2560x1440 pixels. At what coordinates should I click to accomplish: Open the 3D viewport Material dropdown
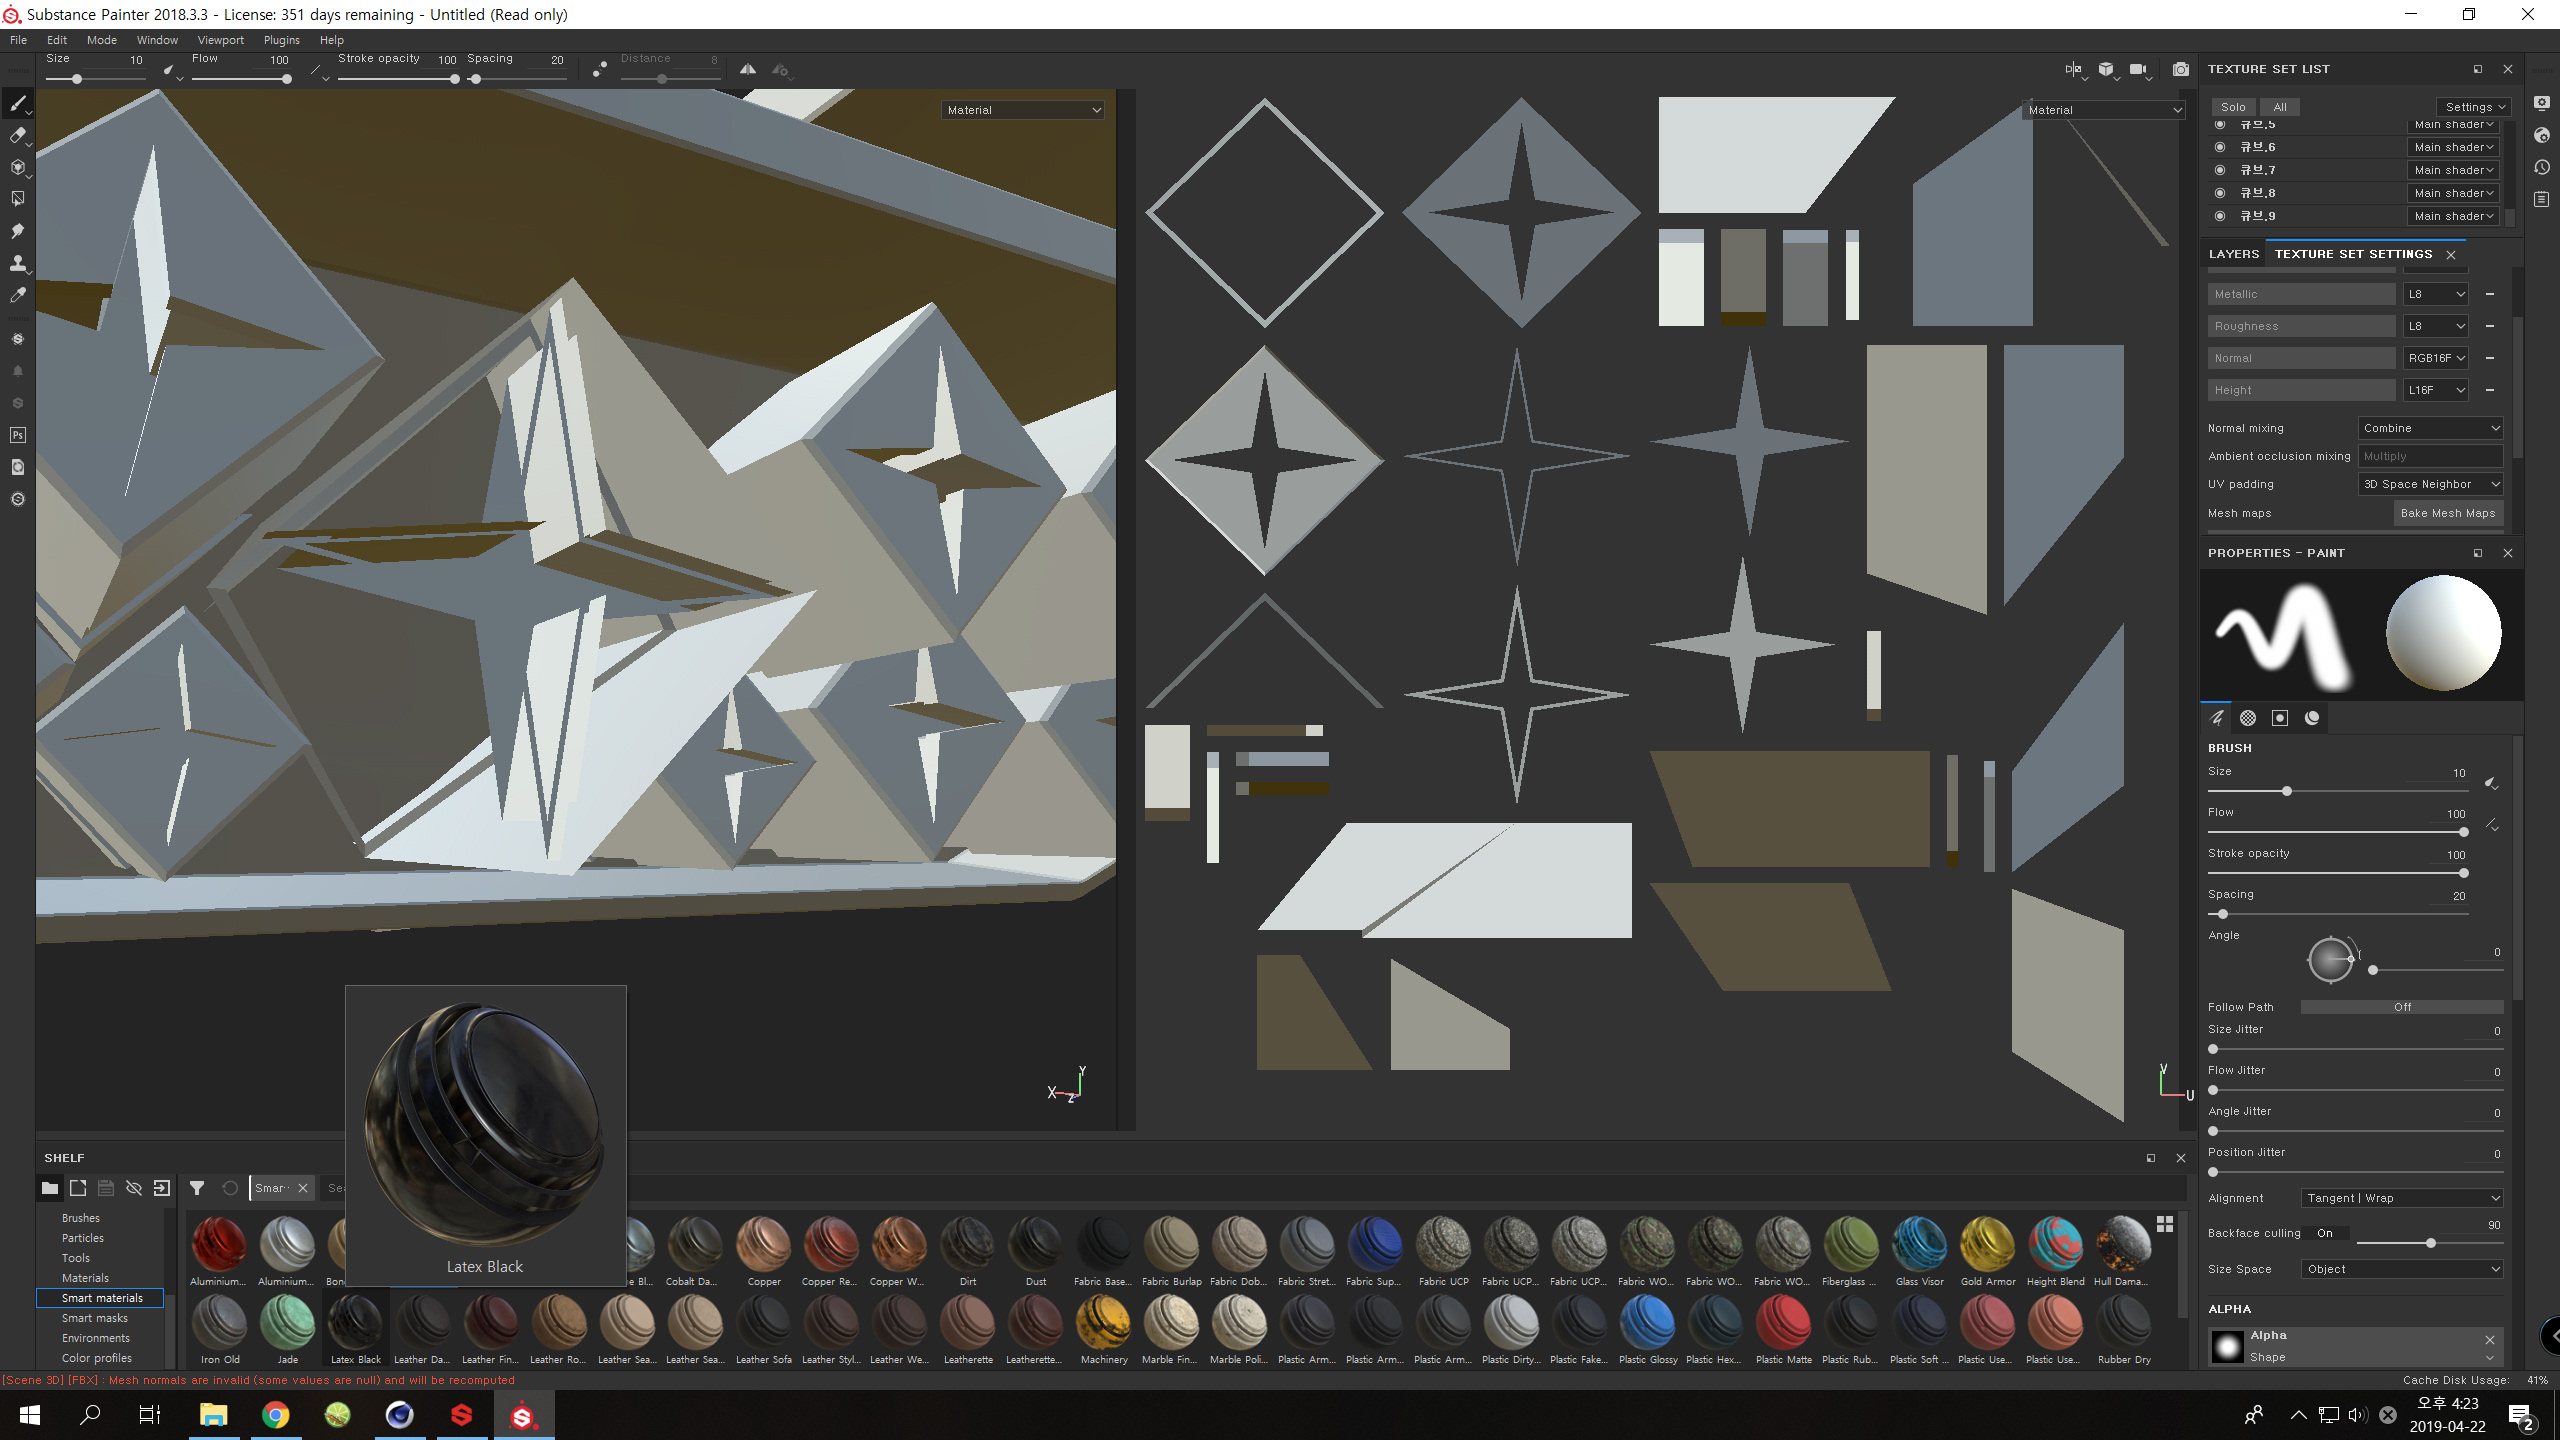tap(1023, 110)
